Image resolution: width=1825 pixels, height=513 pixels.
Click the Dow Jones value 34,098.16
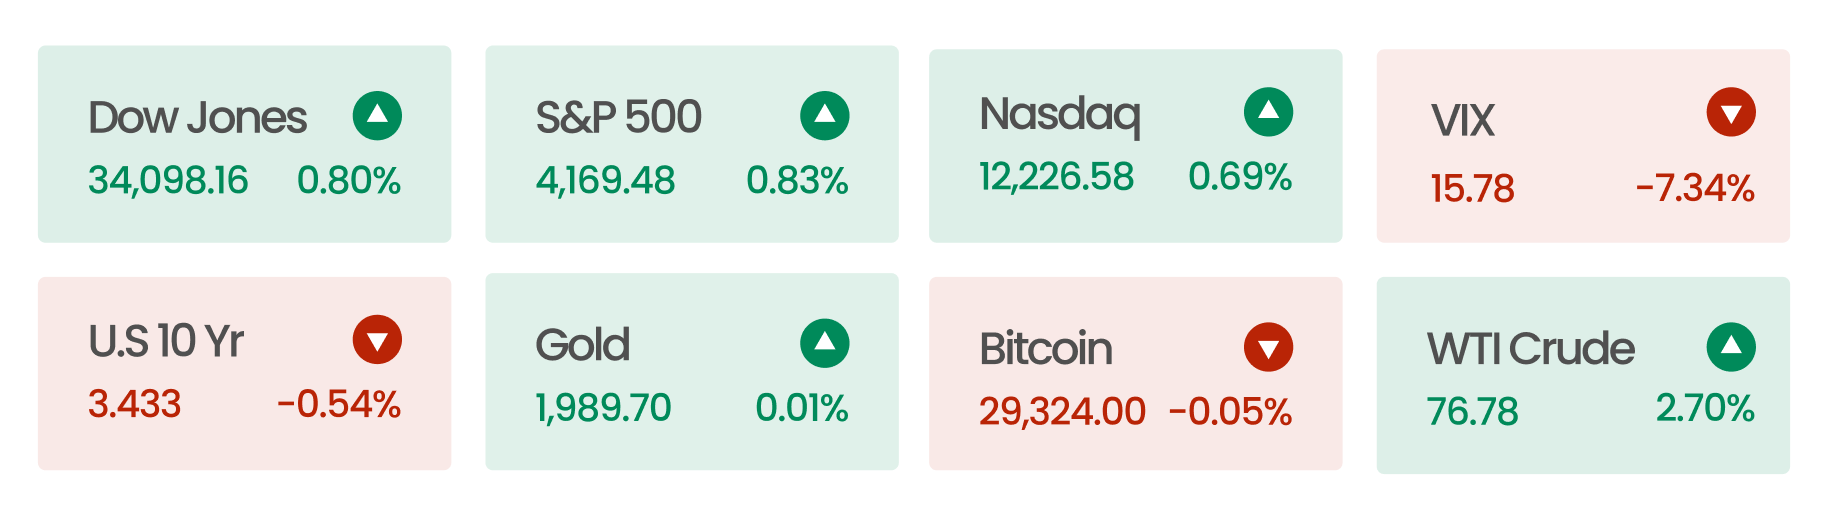click(x=168, y=180)
